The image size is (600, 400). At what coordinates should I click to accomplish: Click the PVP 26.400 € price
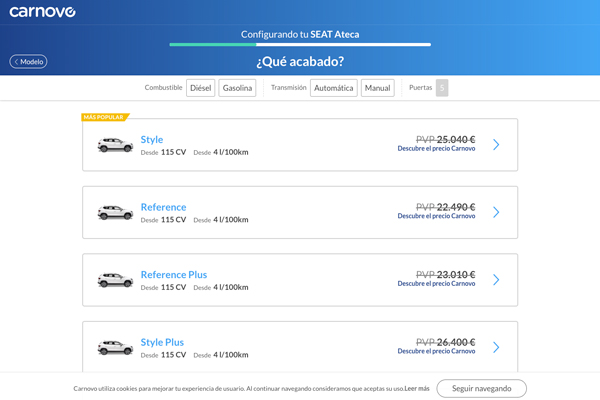point(446,342)
